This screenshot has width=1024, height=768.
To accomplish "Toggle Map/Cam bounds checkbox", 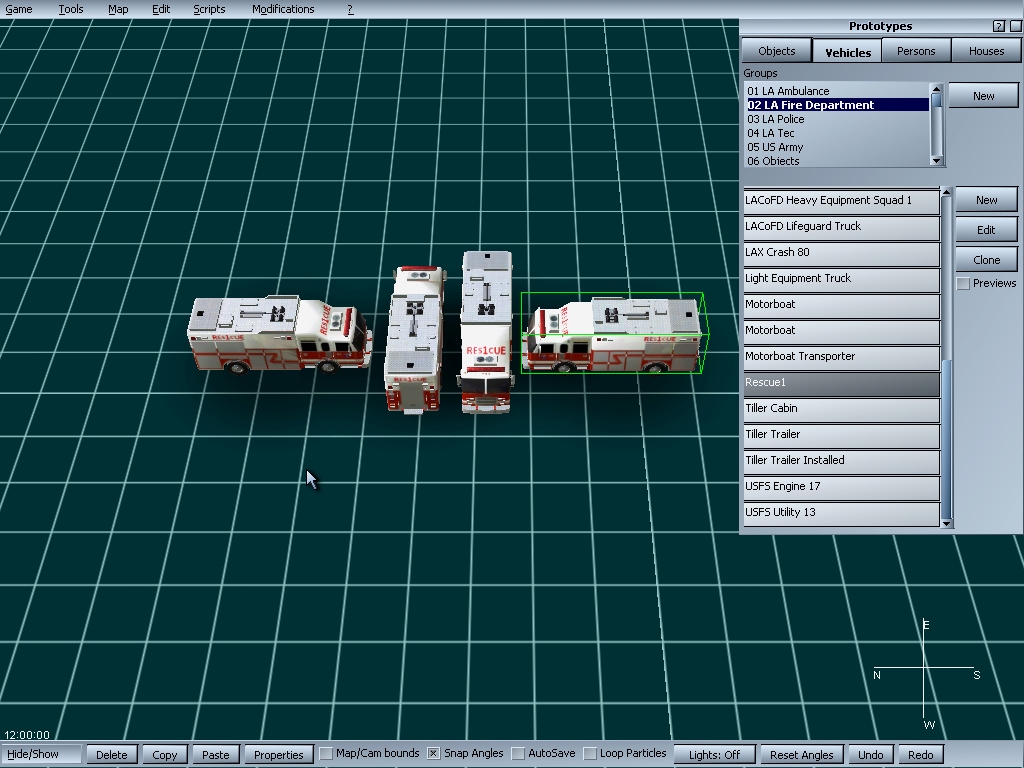I will 326,754.
